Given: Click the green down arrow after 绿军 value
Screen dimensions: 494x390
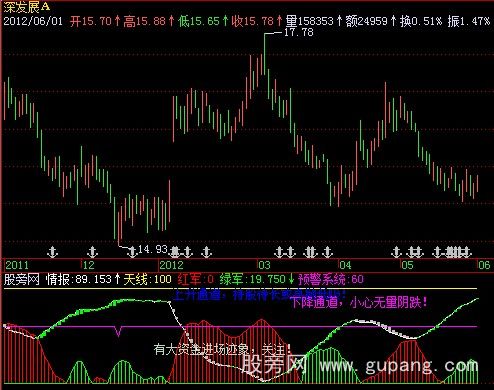Looking at the screenshot, I should click(x=291, y=279).
